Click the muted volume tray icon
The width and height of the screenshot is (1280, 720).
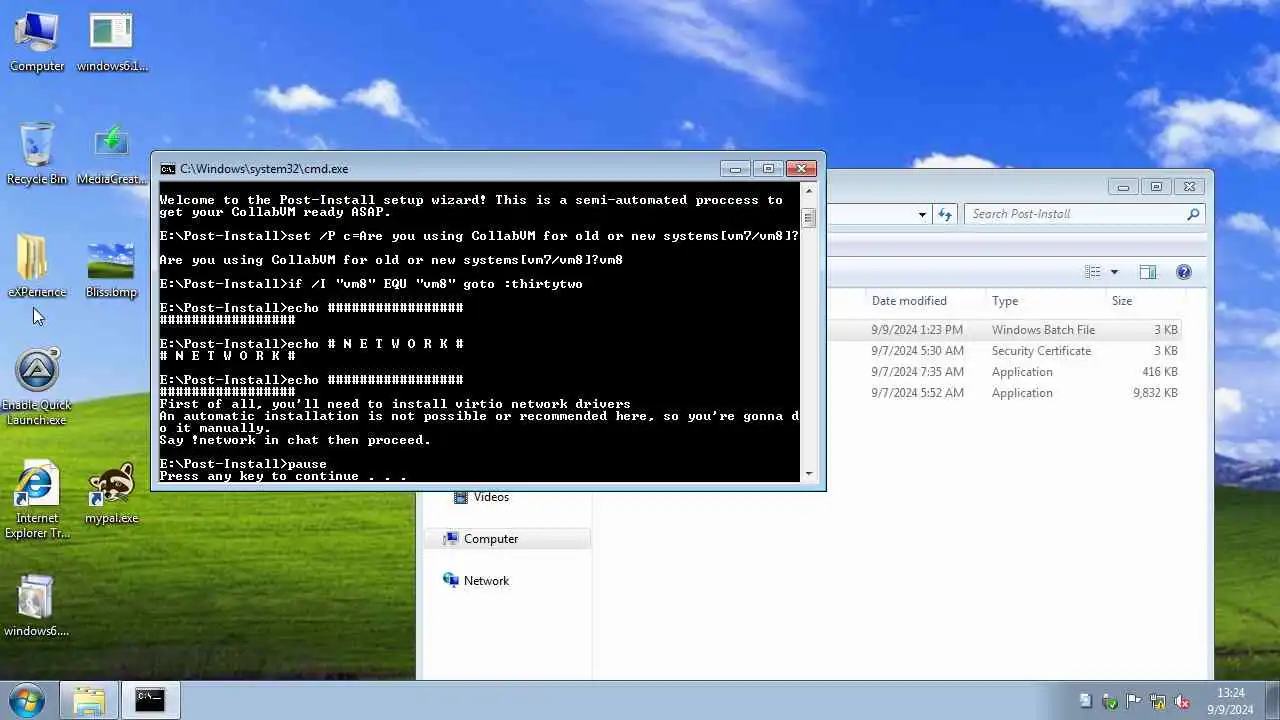(x=1182, y=701)
